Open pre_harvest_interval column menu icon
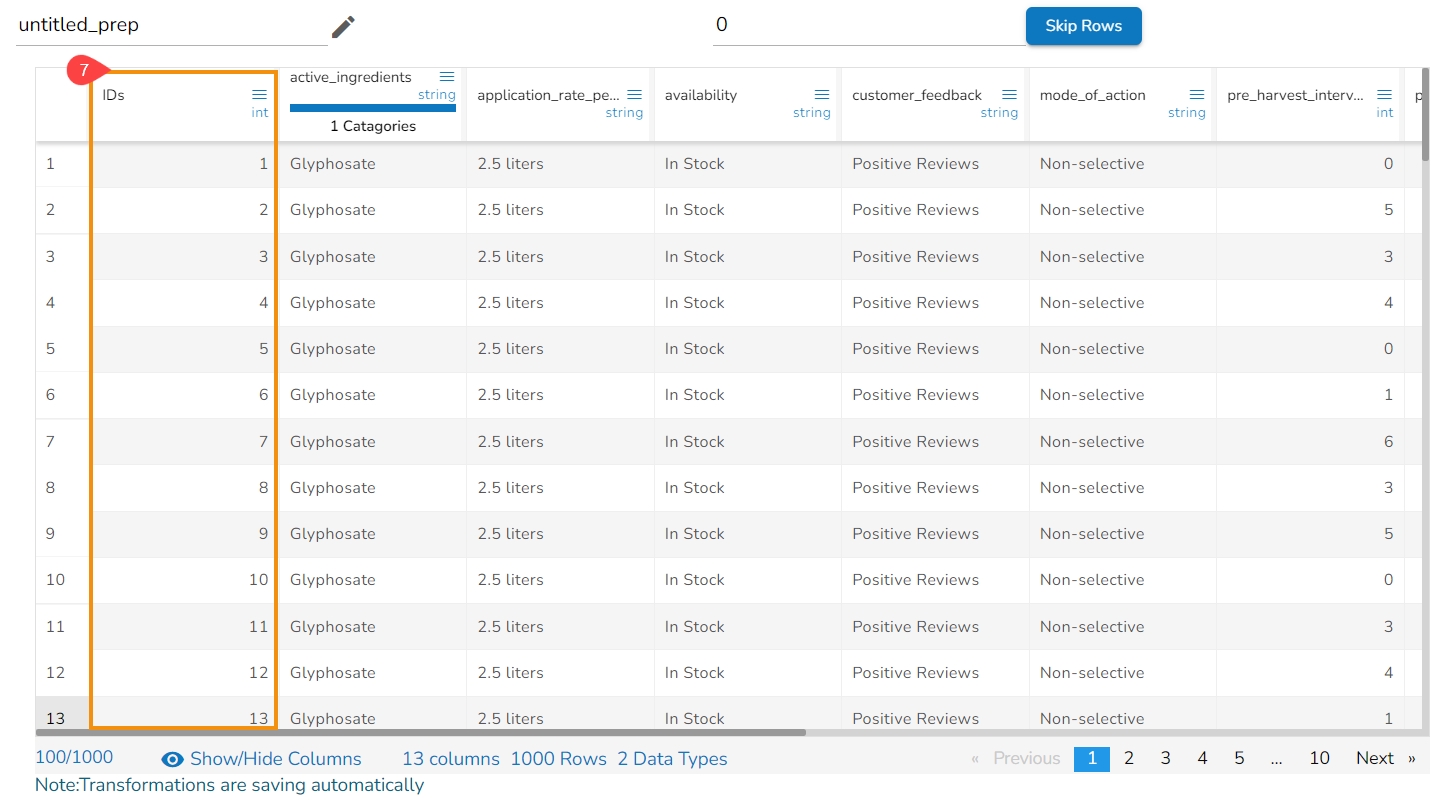1450x800 pixels. [x=1384, y=95]
